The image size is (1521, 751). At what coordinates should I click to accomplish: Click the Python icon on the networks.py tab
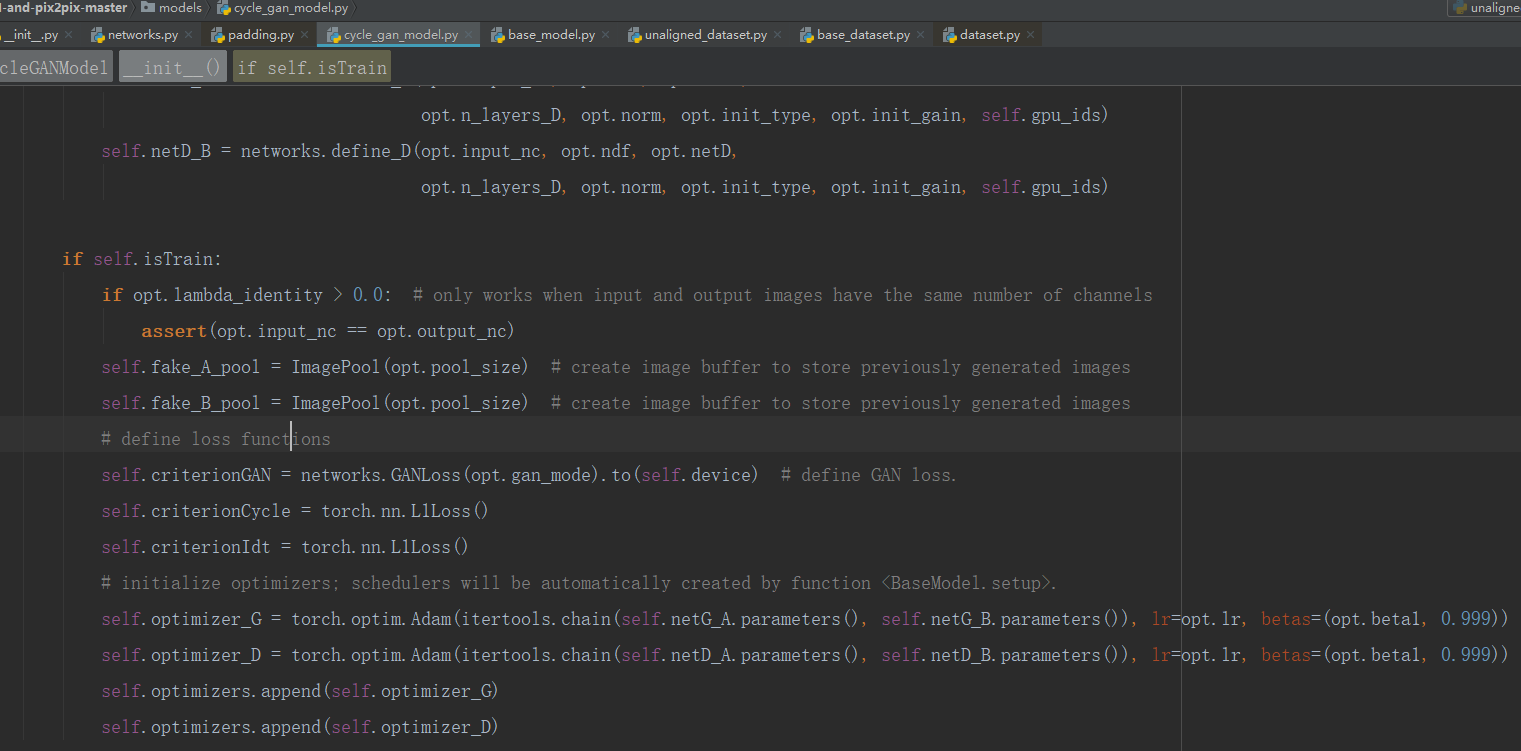96,33
